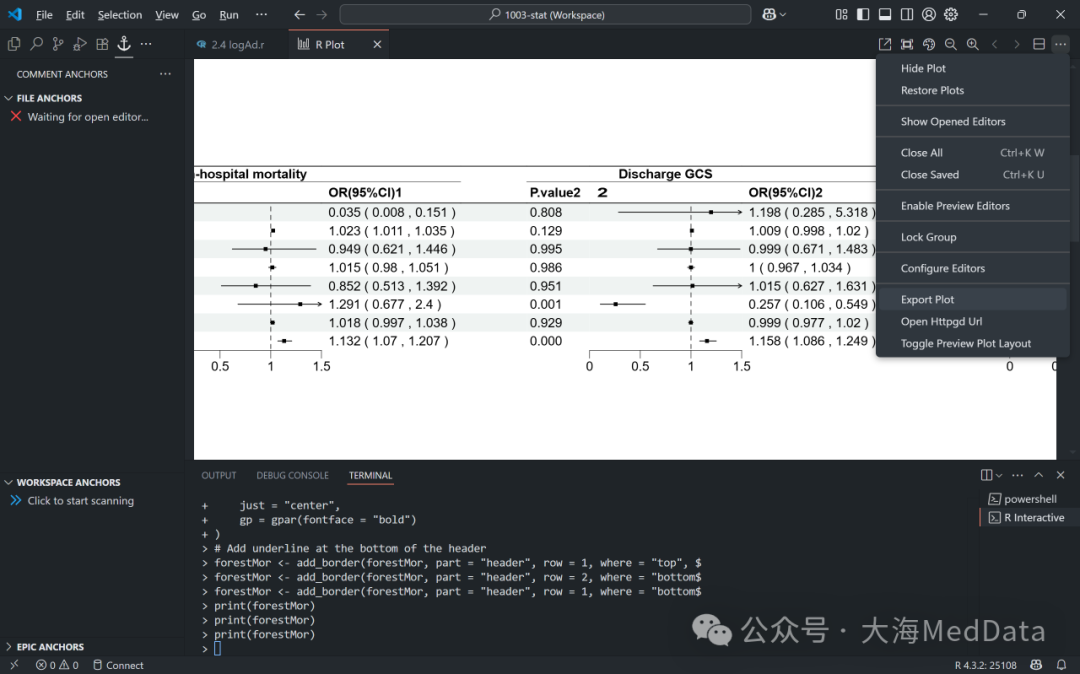Open the Run menu
This screenshot has width=1080, height=674.
229,14
